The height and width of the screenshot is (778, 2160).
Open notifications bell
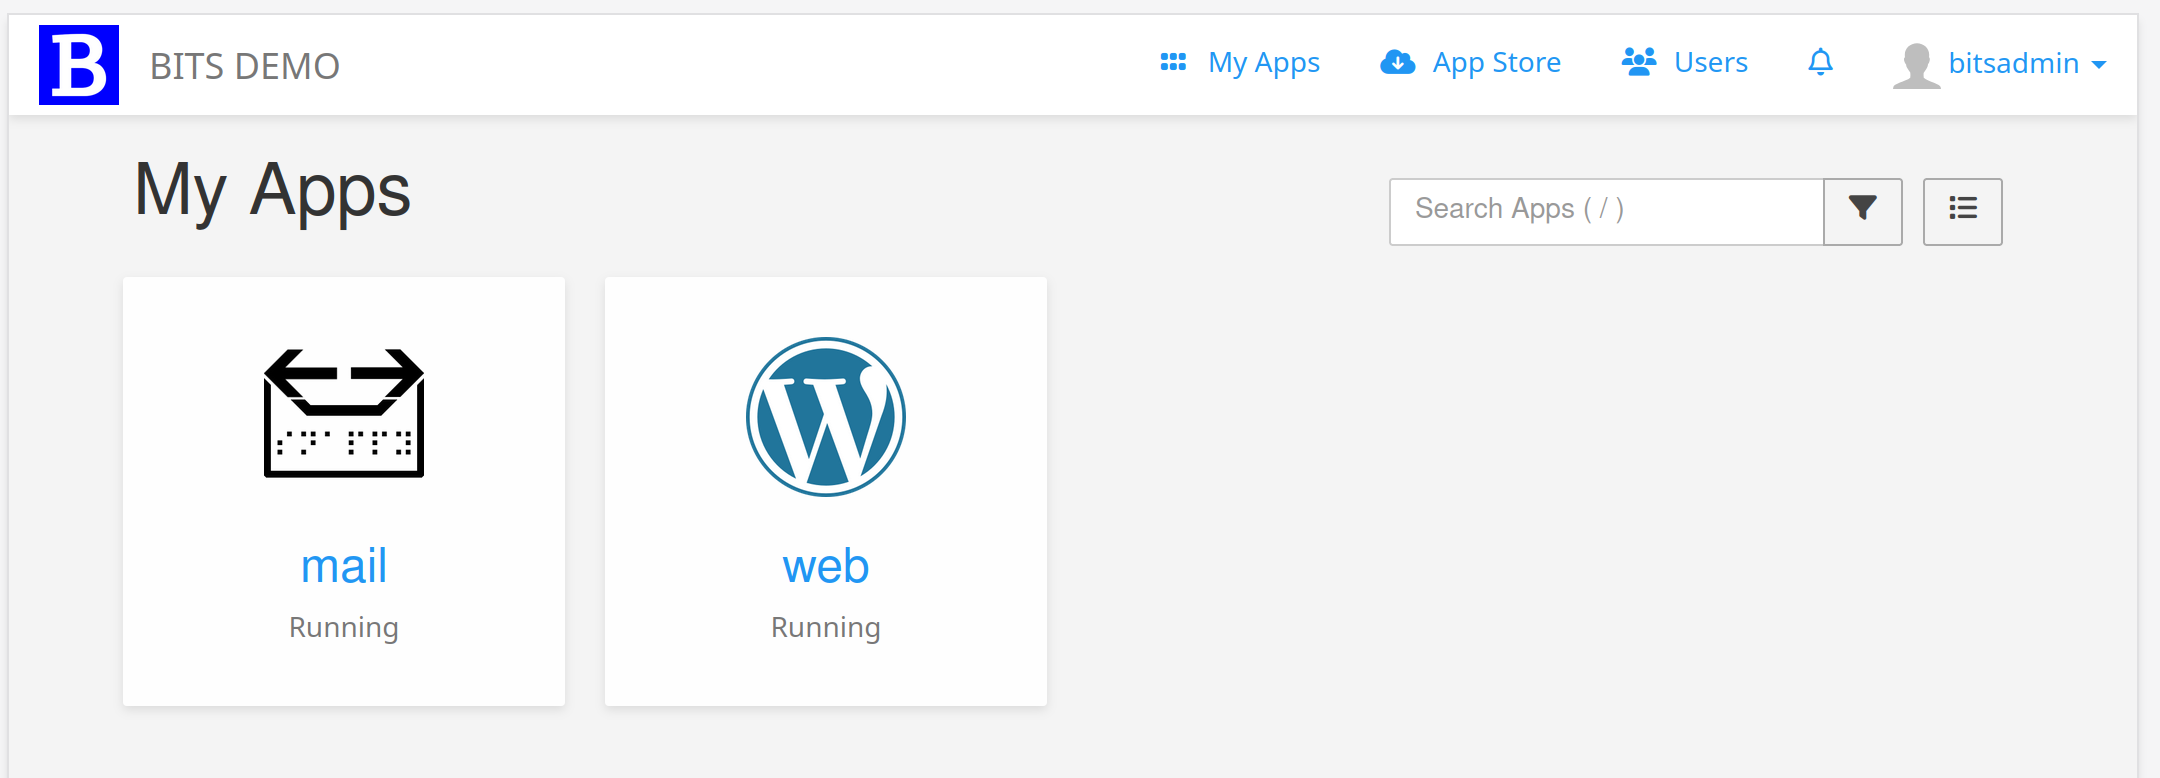pos(1820,62)
